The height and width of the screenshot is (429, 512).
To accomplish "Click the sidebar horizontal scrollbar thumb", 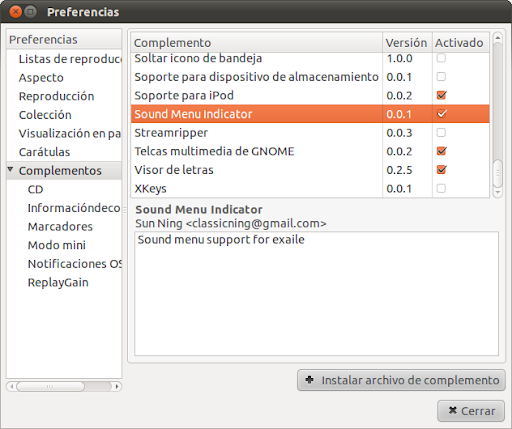I will pos(50,387).
